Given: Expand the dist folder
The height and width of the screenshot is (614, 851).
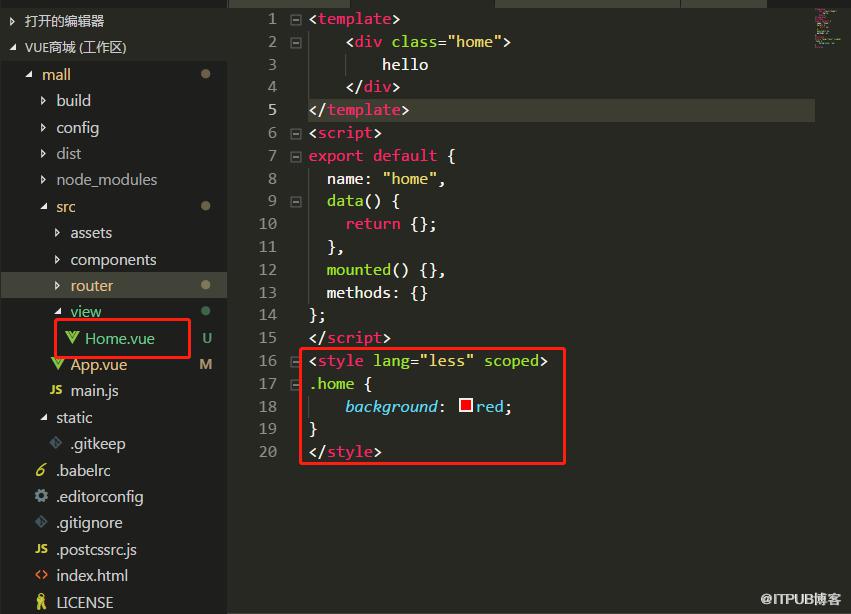Looking at the screenshot, I should [x=43, y=154].
